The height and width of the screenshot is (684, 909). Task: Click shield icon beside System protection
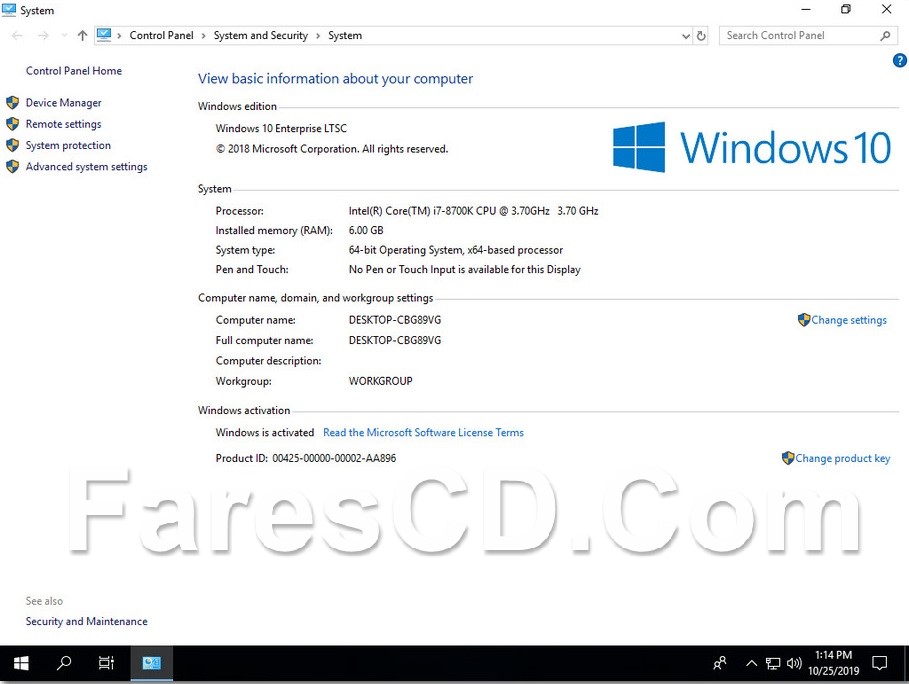(x=12, y=145)
